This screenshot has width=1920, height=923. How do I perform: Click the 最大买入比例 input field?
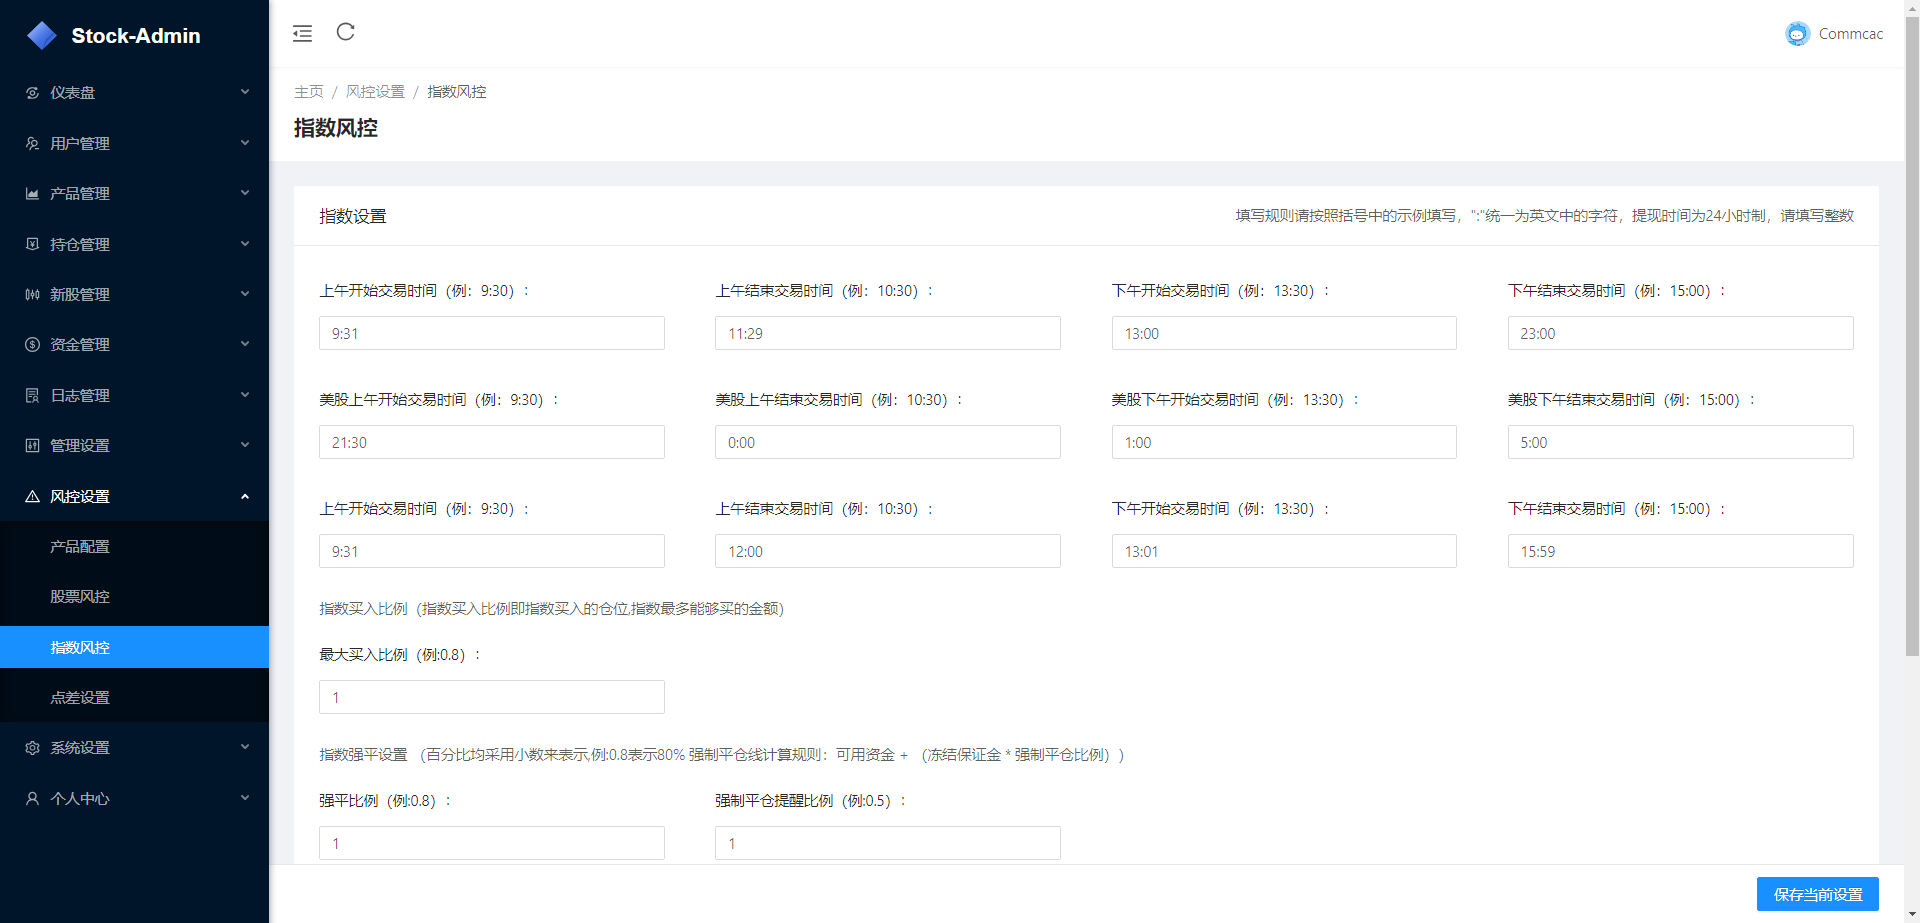pos(491,697)
